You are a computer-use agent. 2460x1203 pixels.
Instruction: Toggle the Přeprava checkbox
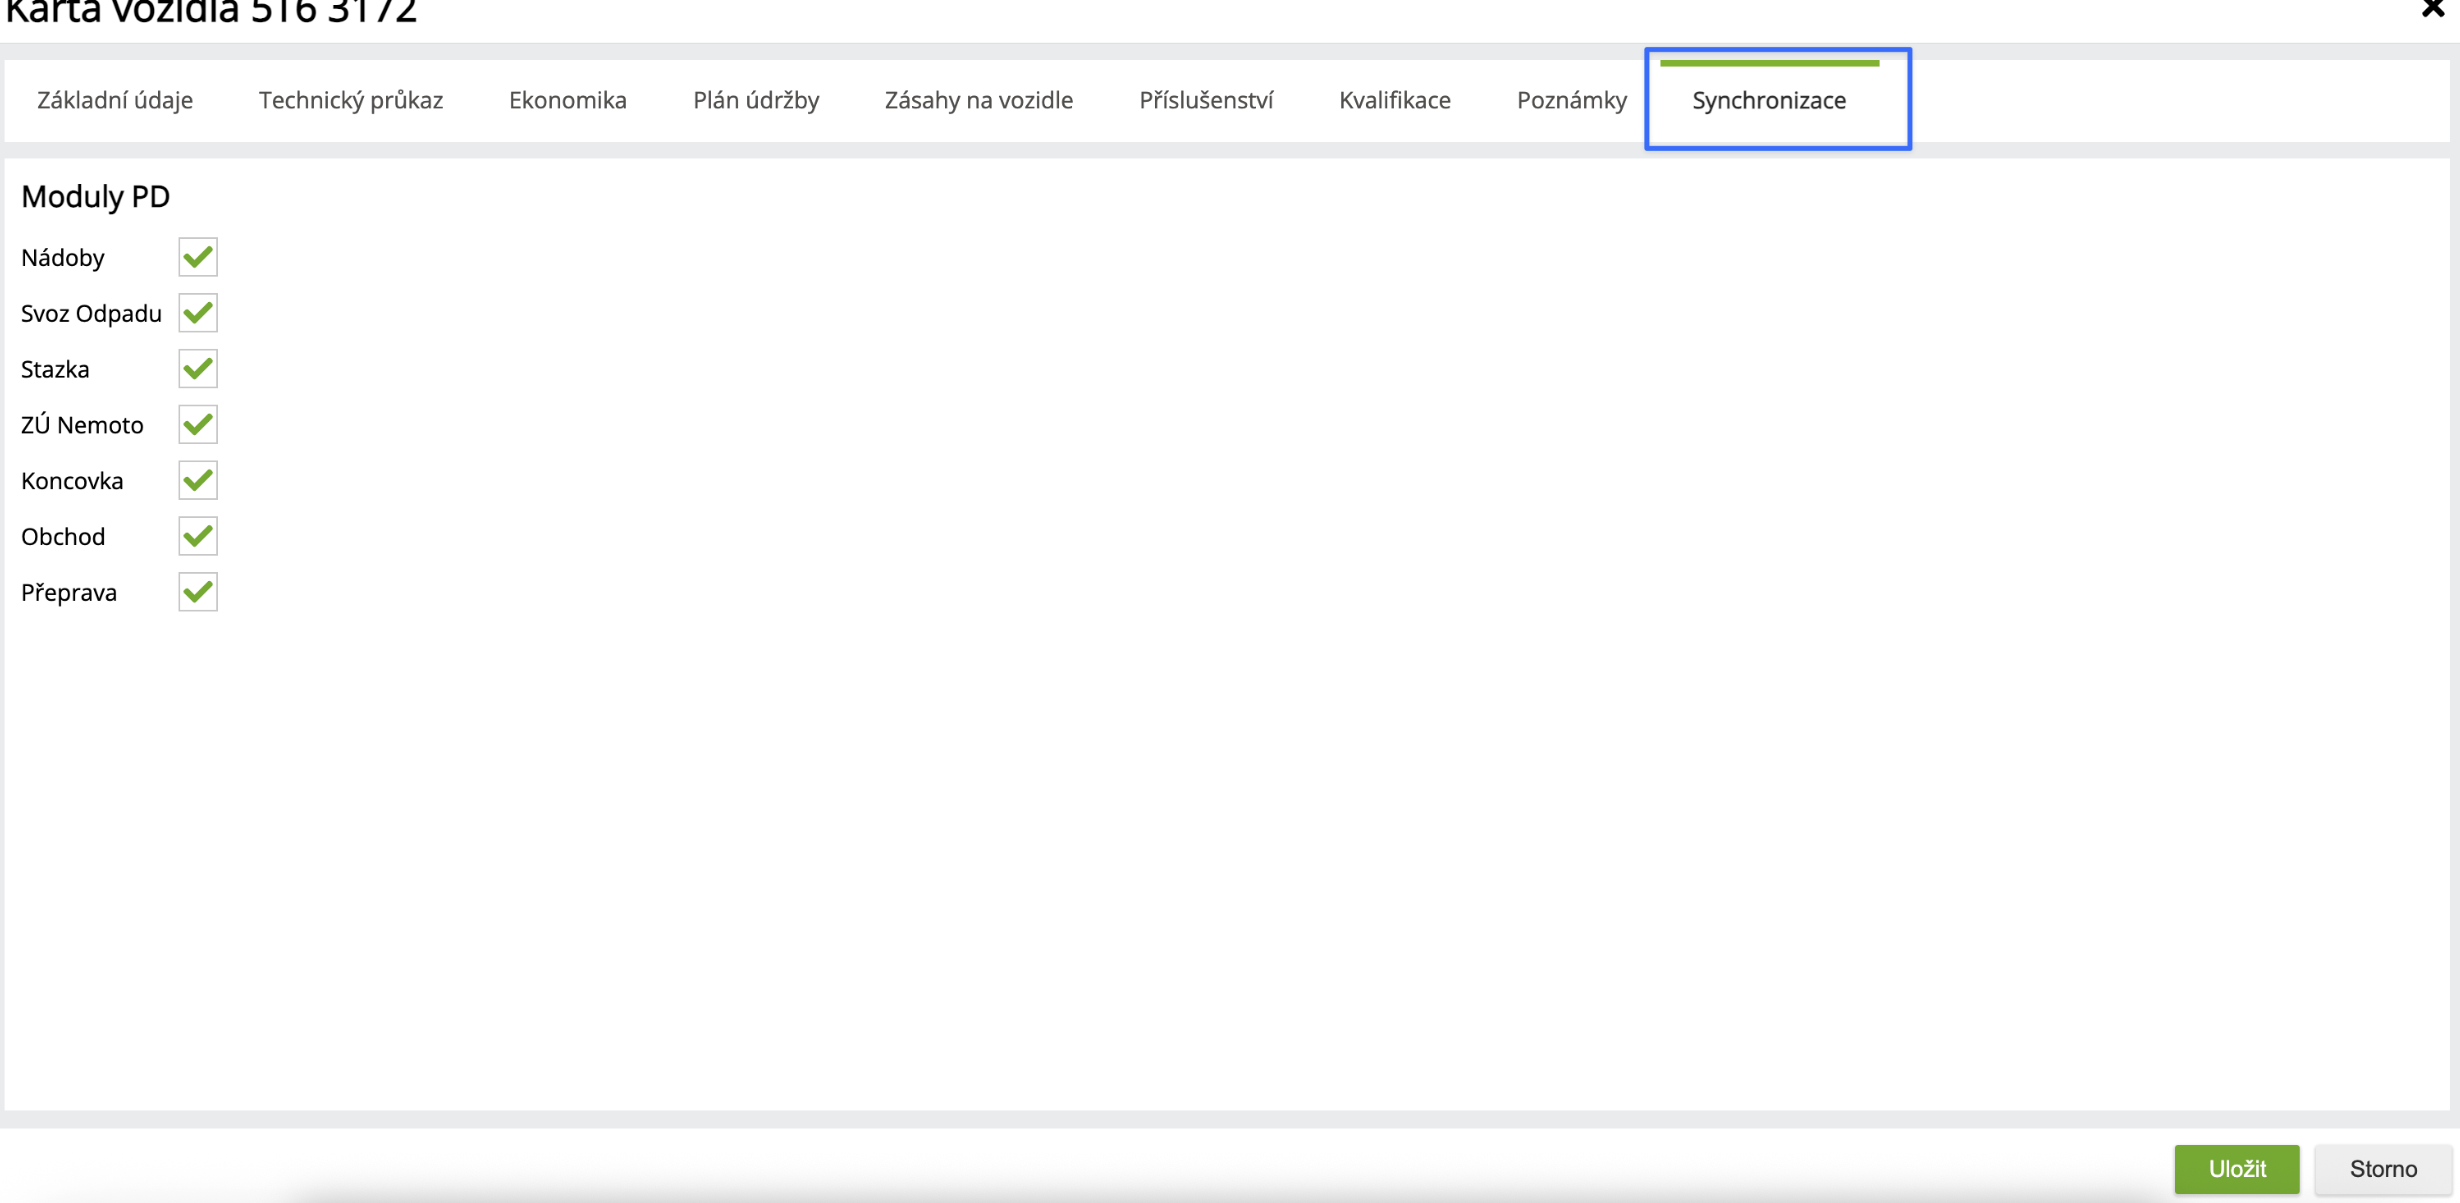point(198,592)
